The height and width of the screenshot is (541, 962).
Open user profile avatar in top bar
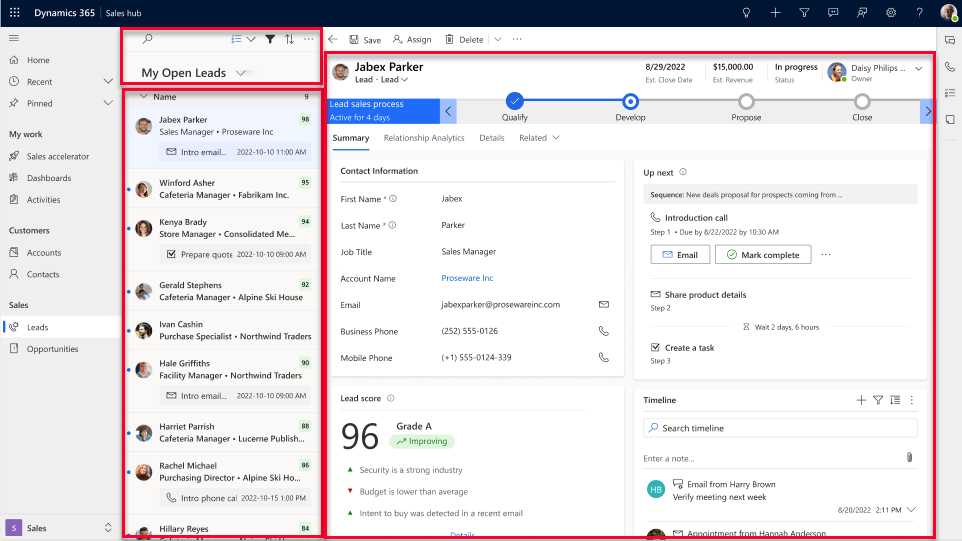949,12
